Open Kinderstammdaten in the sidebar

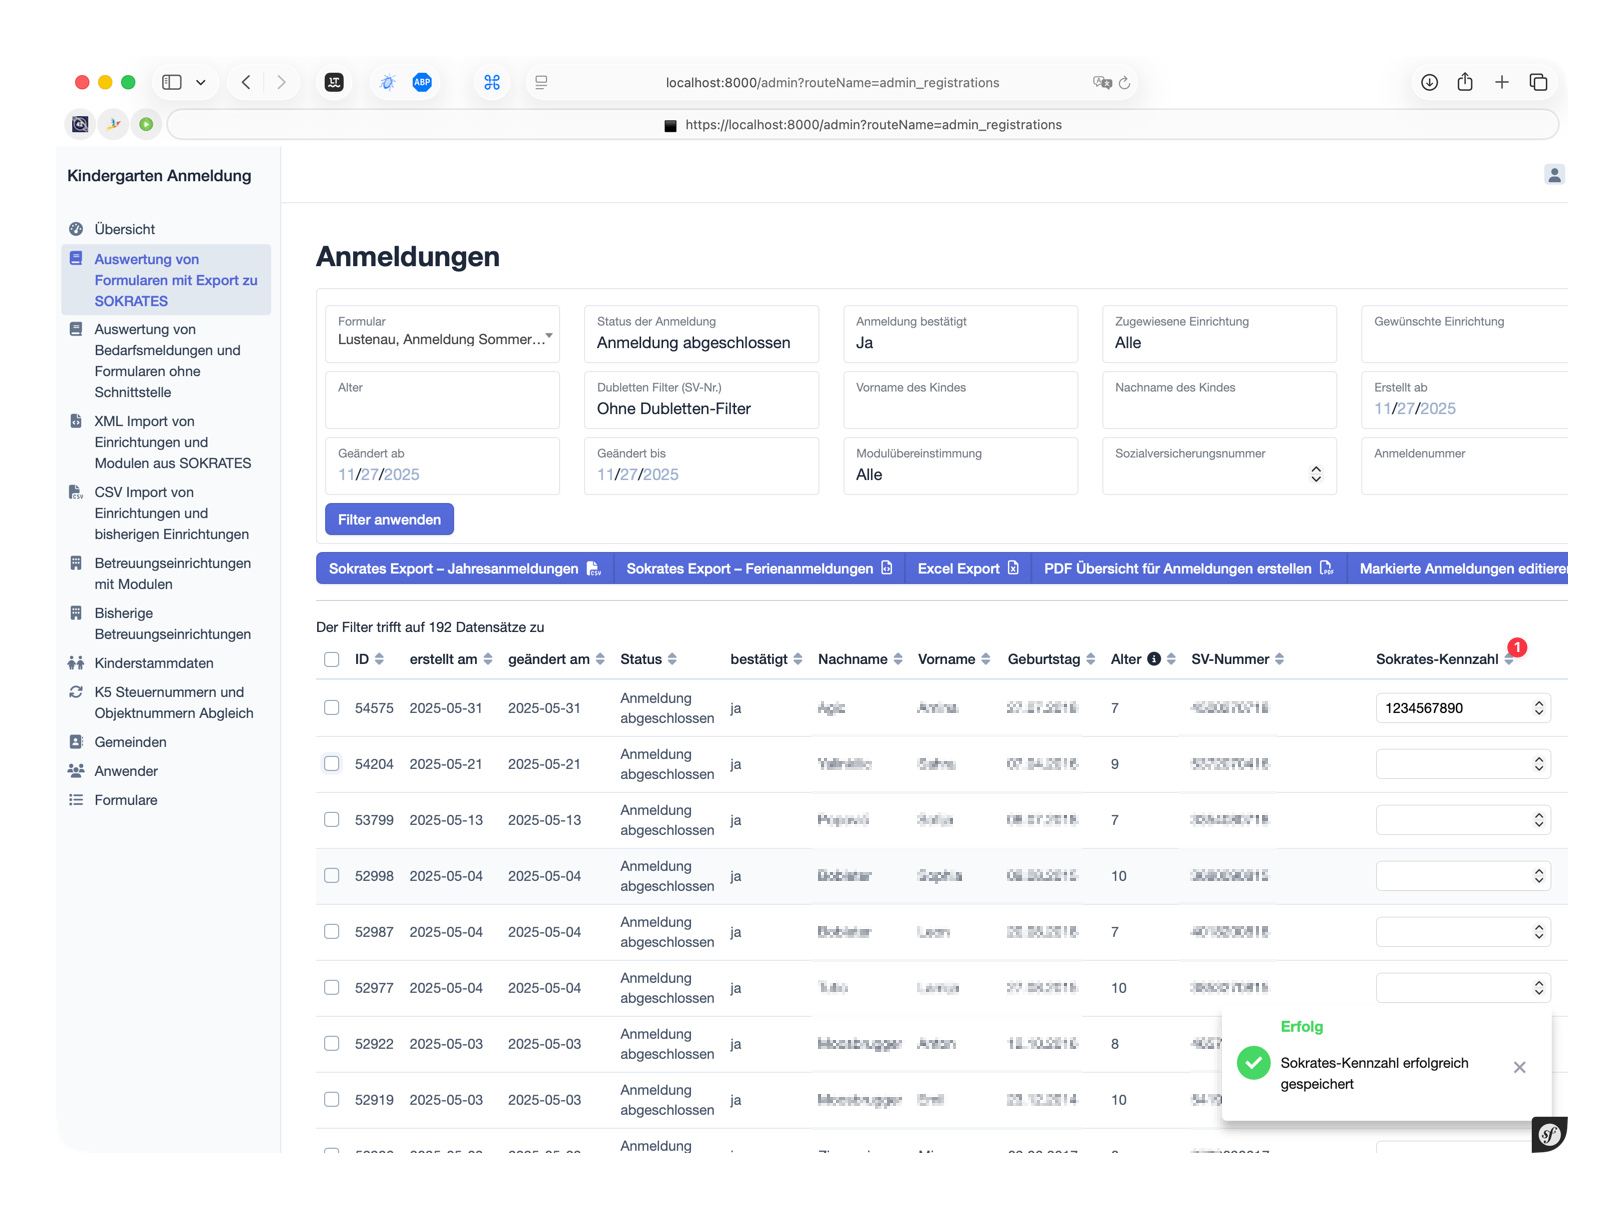pos(153,663)
